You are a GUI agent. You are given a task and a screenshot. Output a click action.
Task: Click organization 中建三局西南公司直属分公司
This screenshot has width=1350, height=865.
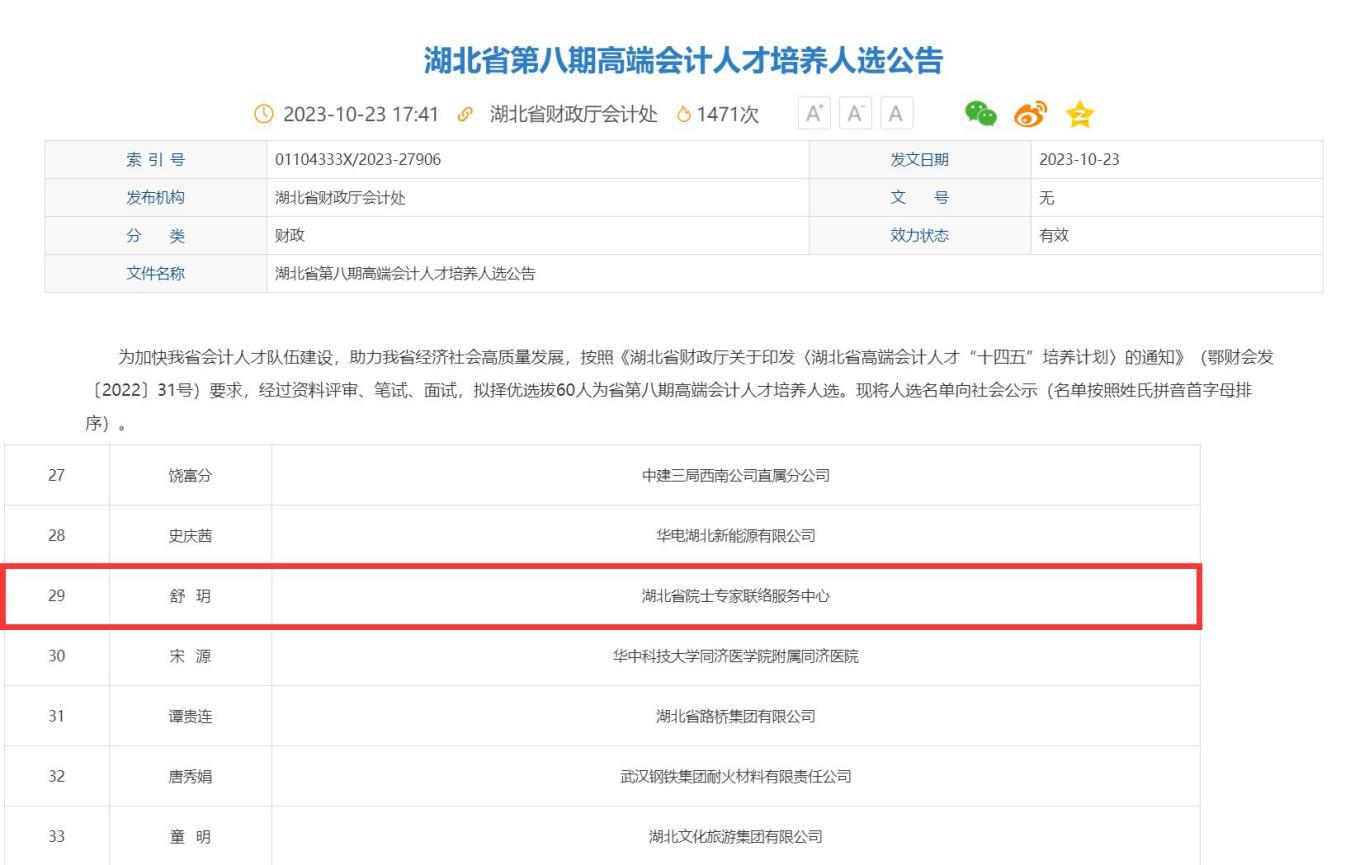click(735, 476)
